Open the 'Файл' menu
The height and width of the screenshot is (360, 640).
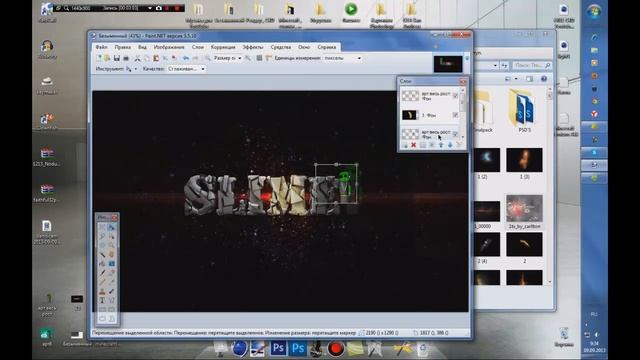[x=102, y=47]
